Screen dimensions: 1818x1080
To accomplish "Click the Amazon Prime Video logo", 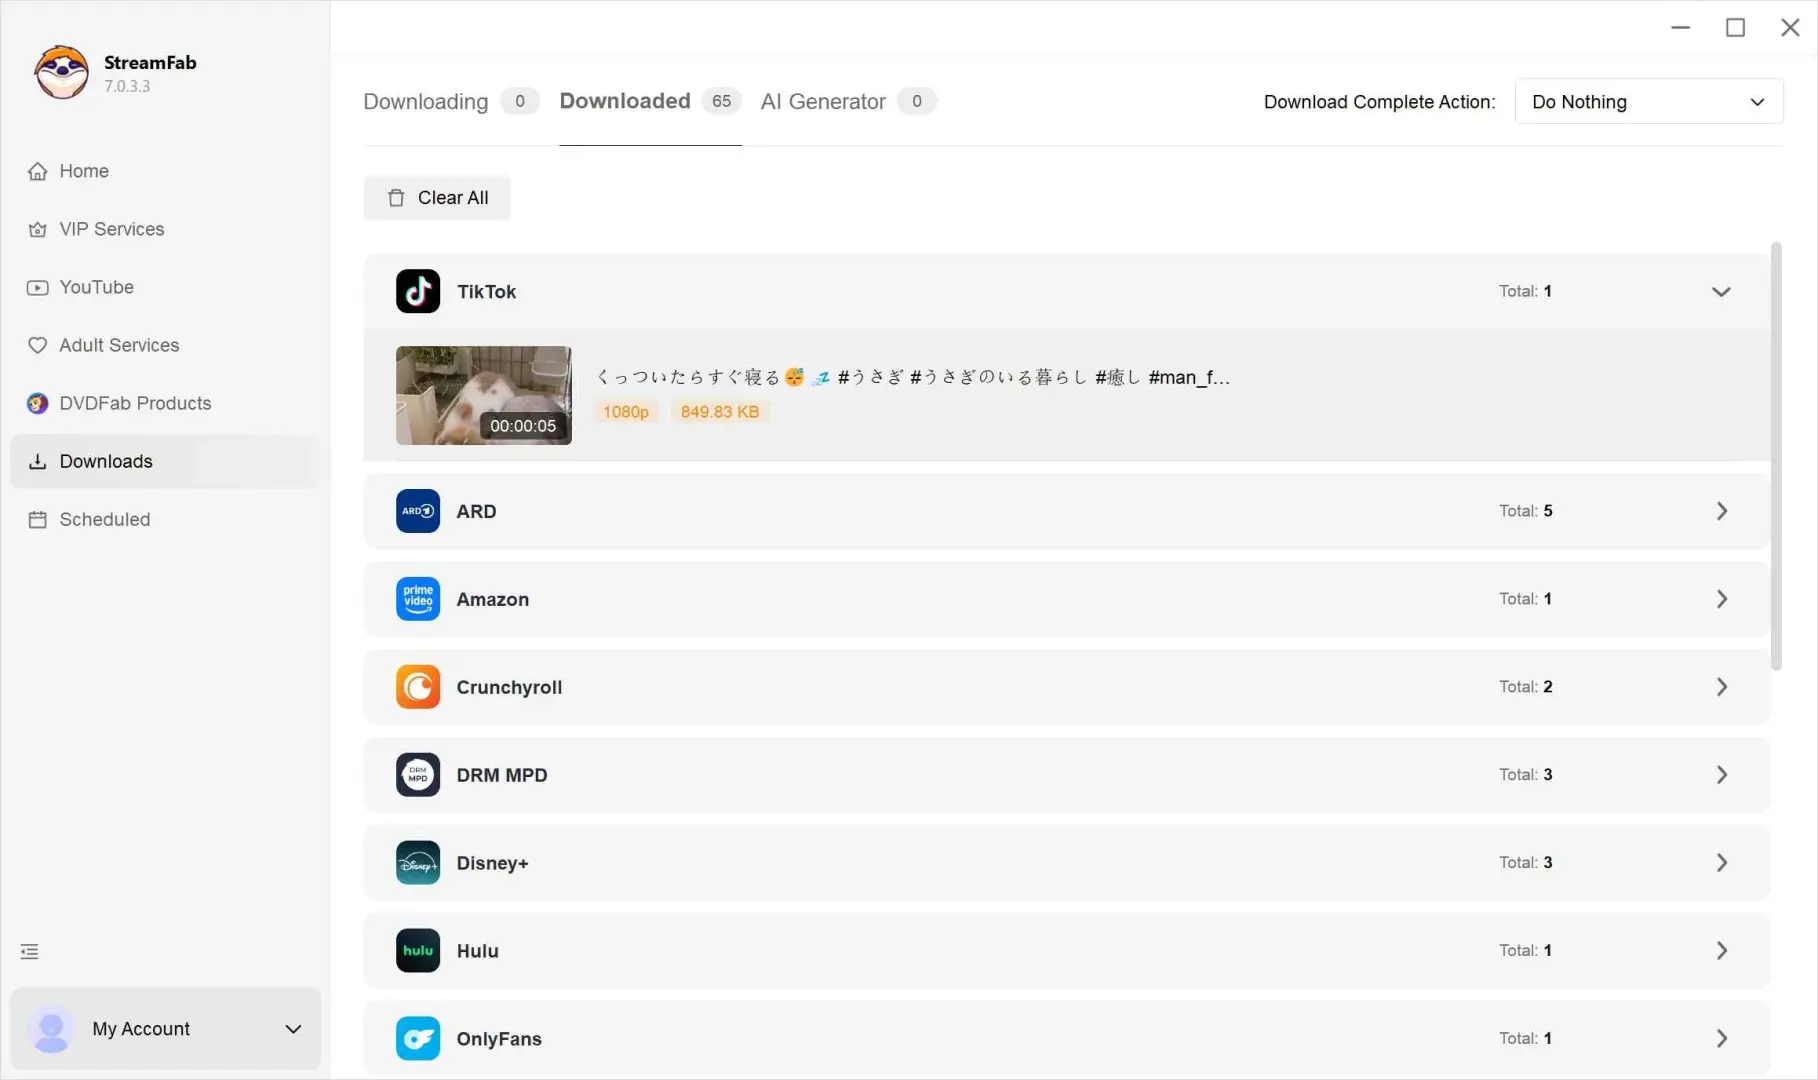I will click(418, 599).
